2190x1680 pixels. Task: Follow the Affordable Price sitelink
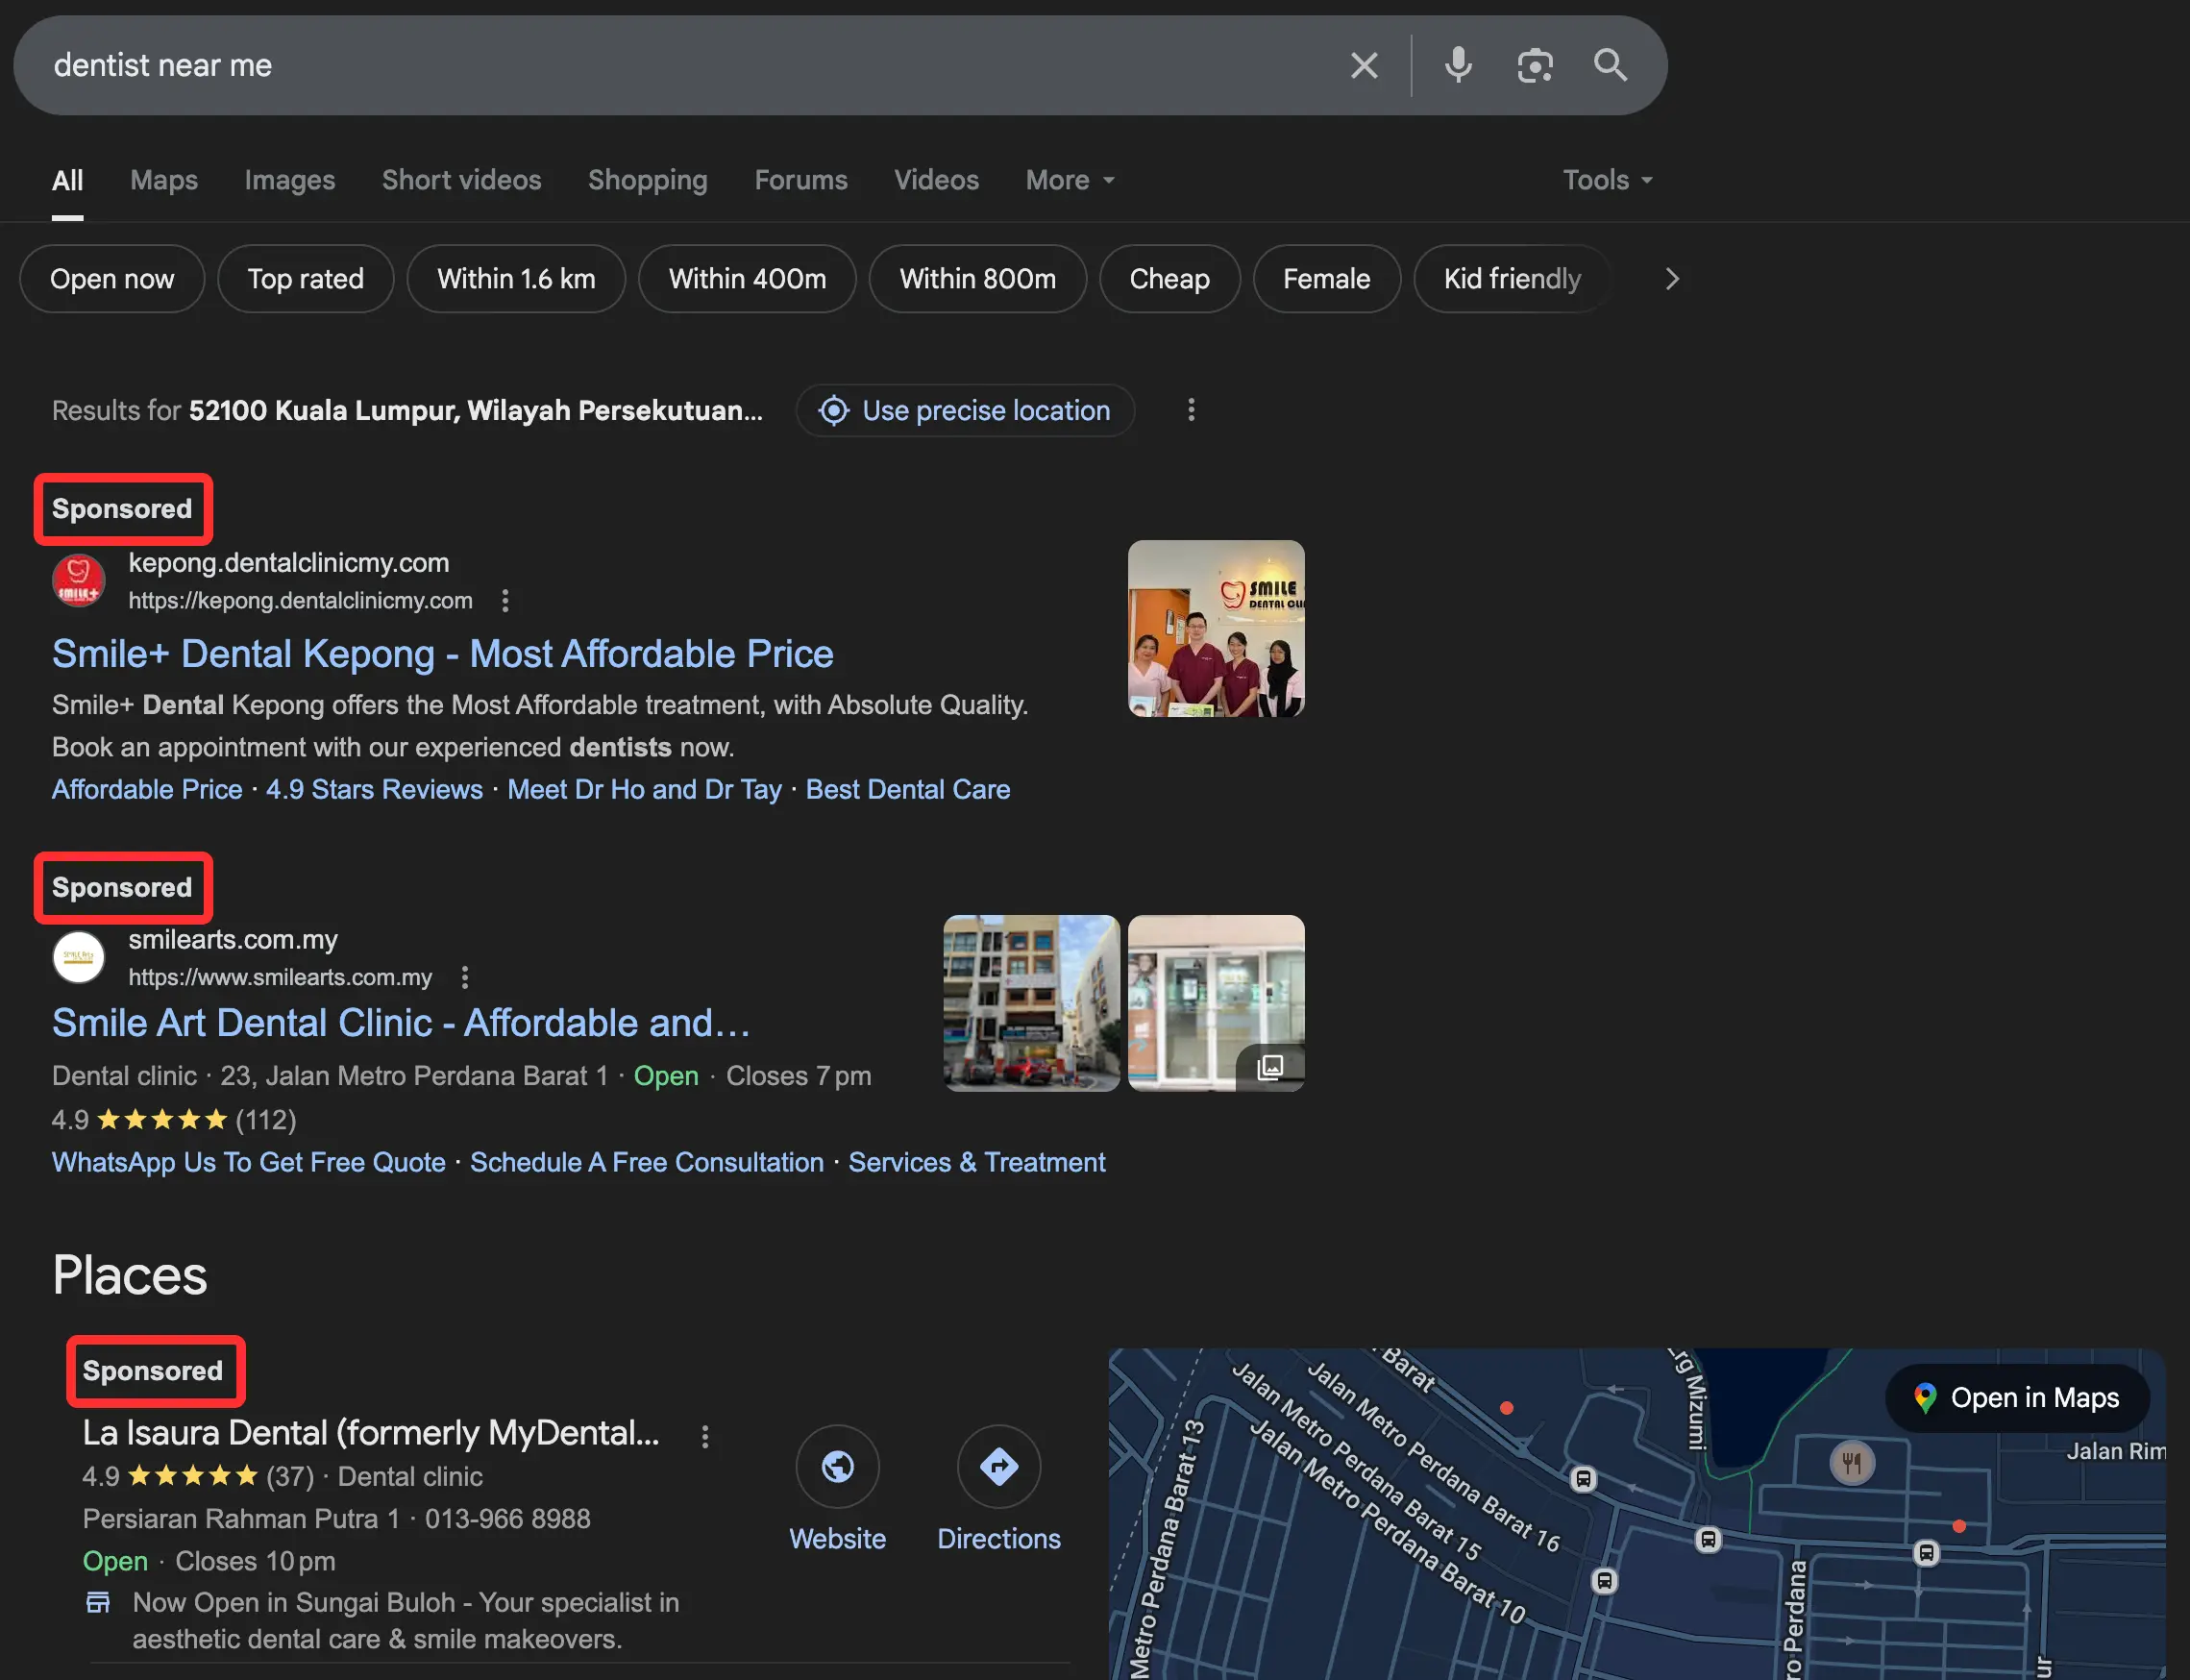click(x=147, y=790)
